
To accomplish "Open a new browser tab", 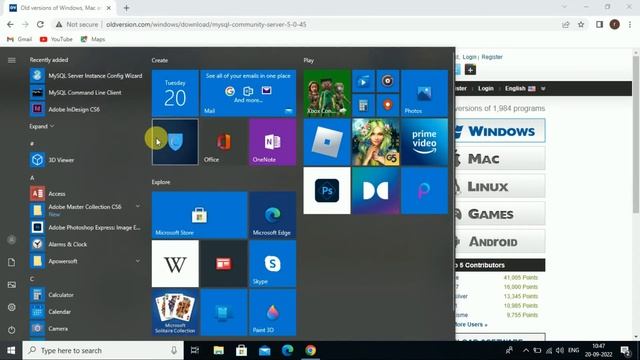I will [x=126, y=8].
